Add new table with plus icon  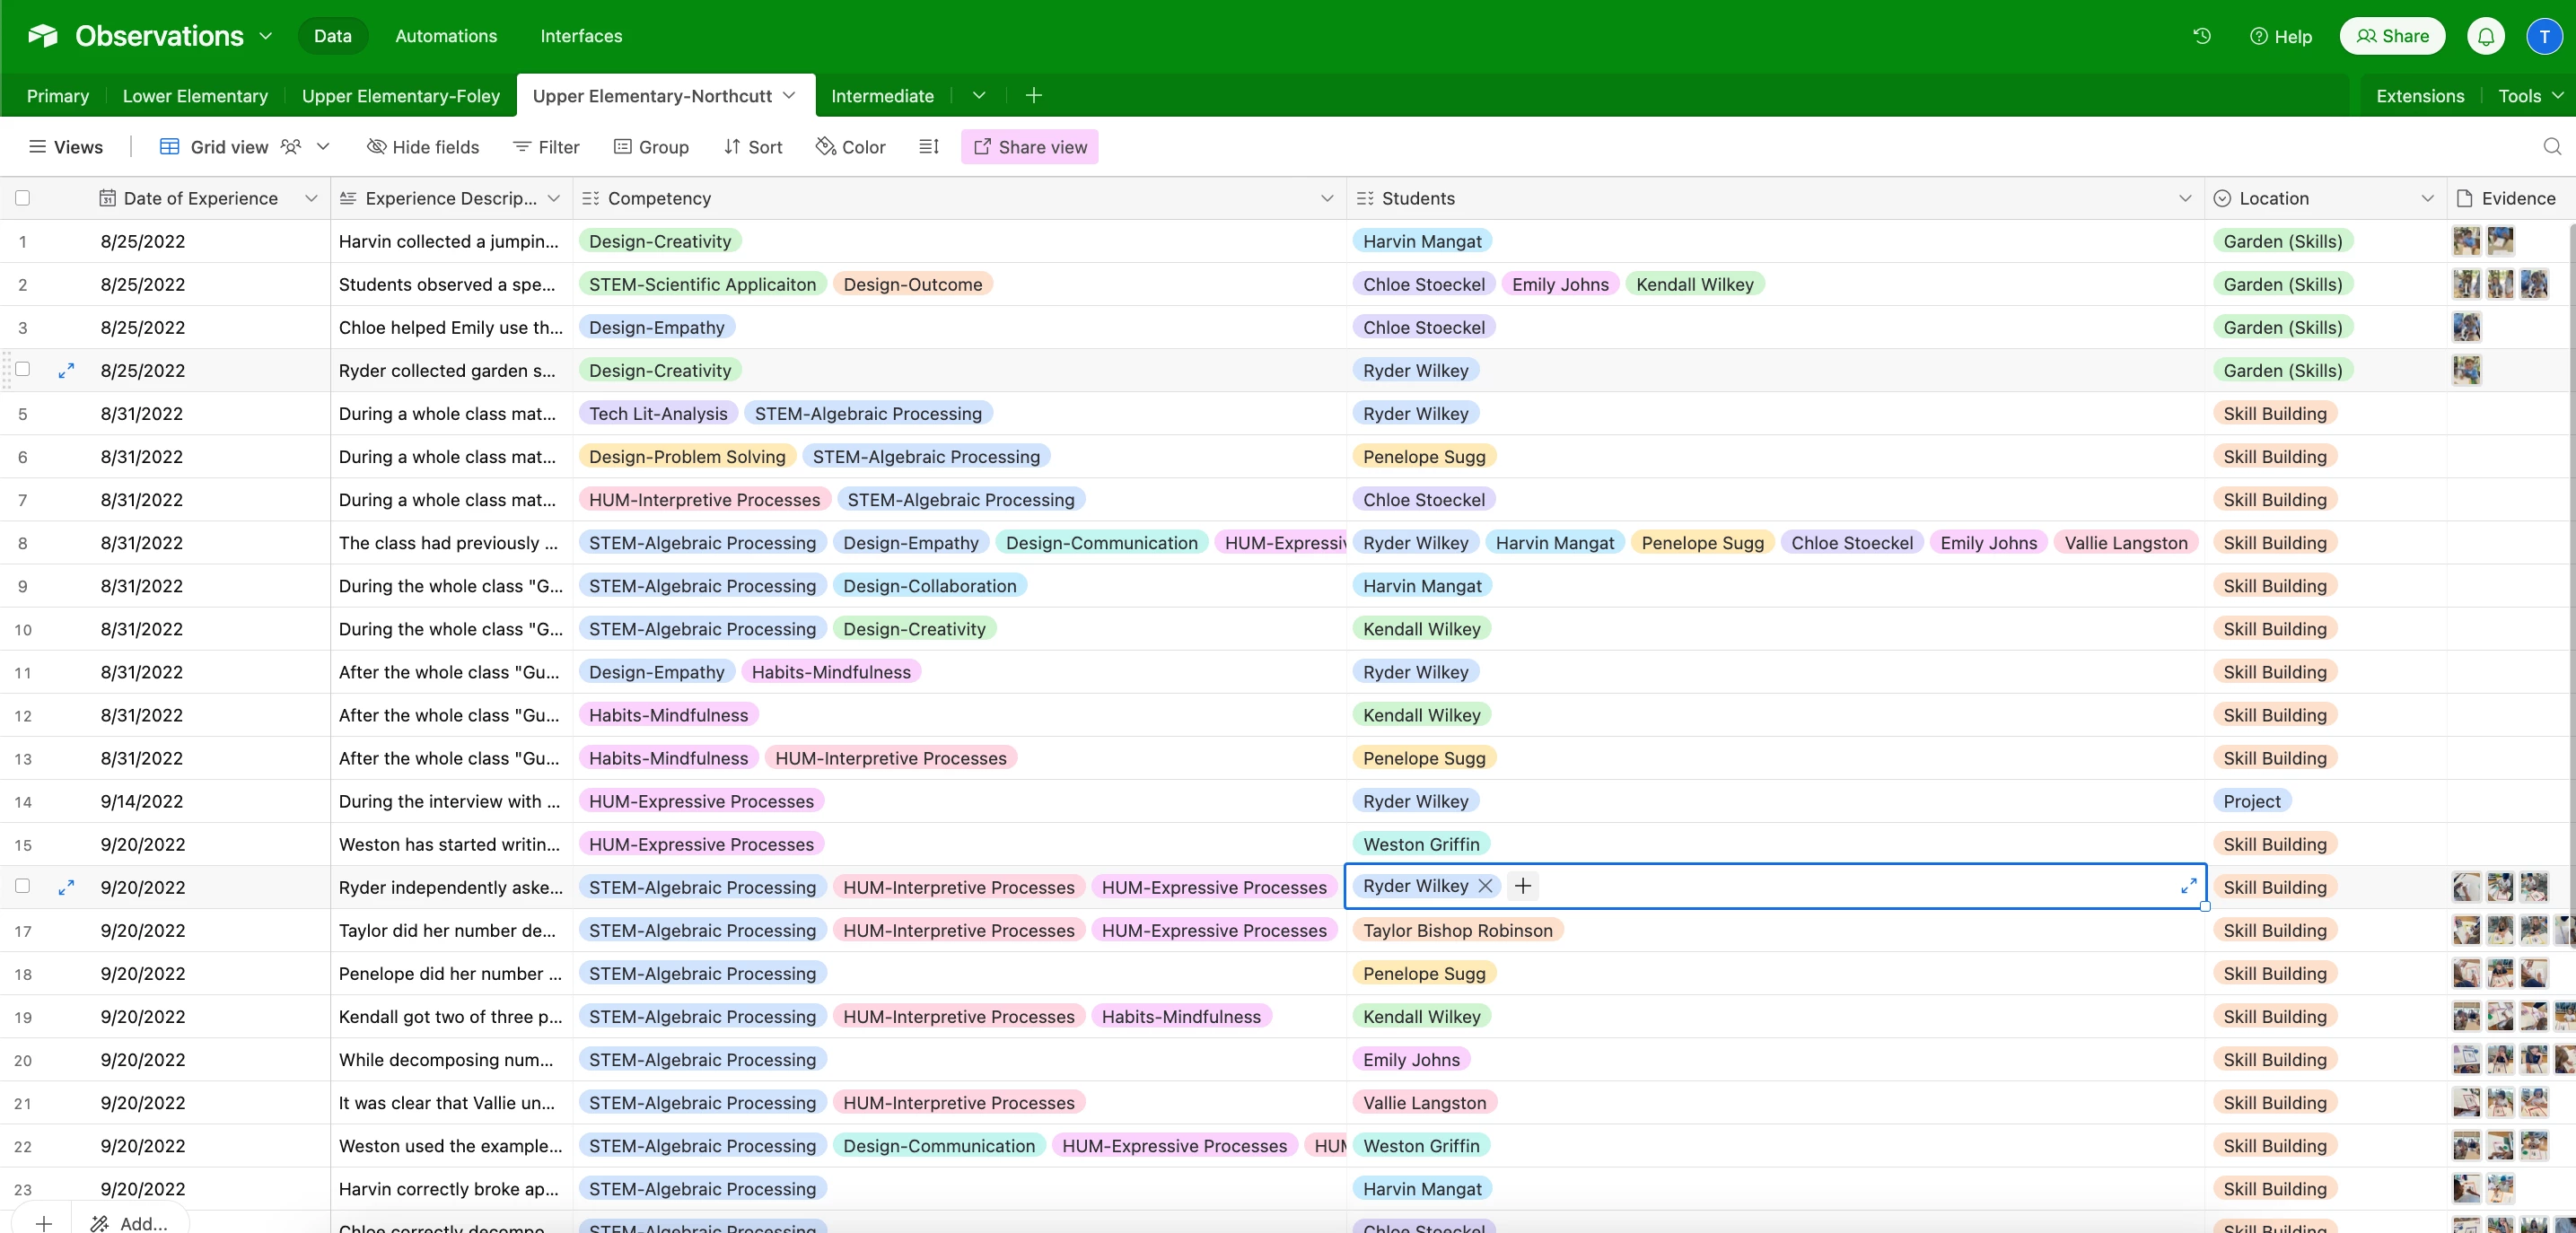(1033, 95)
